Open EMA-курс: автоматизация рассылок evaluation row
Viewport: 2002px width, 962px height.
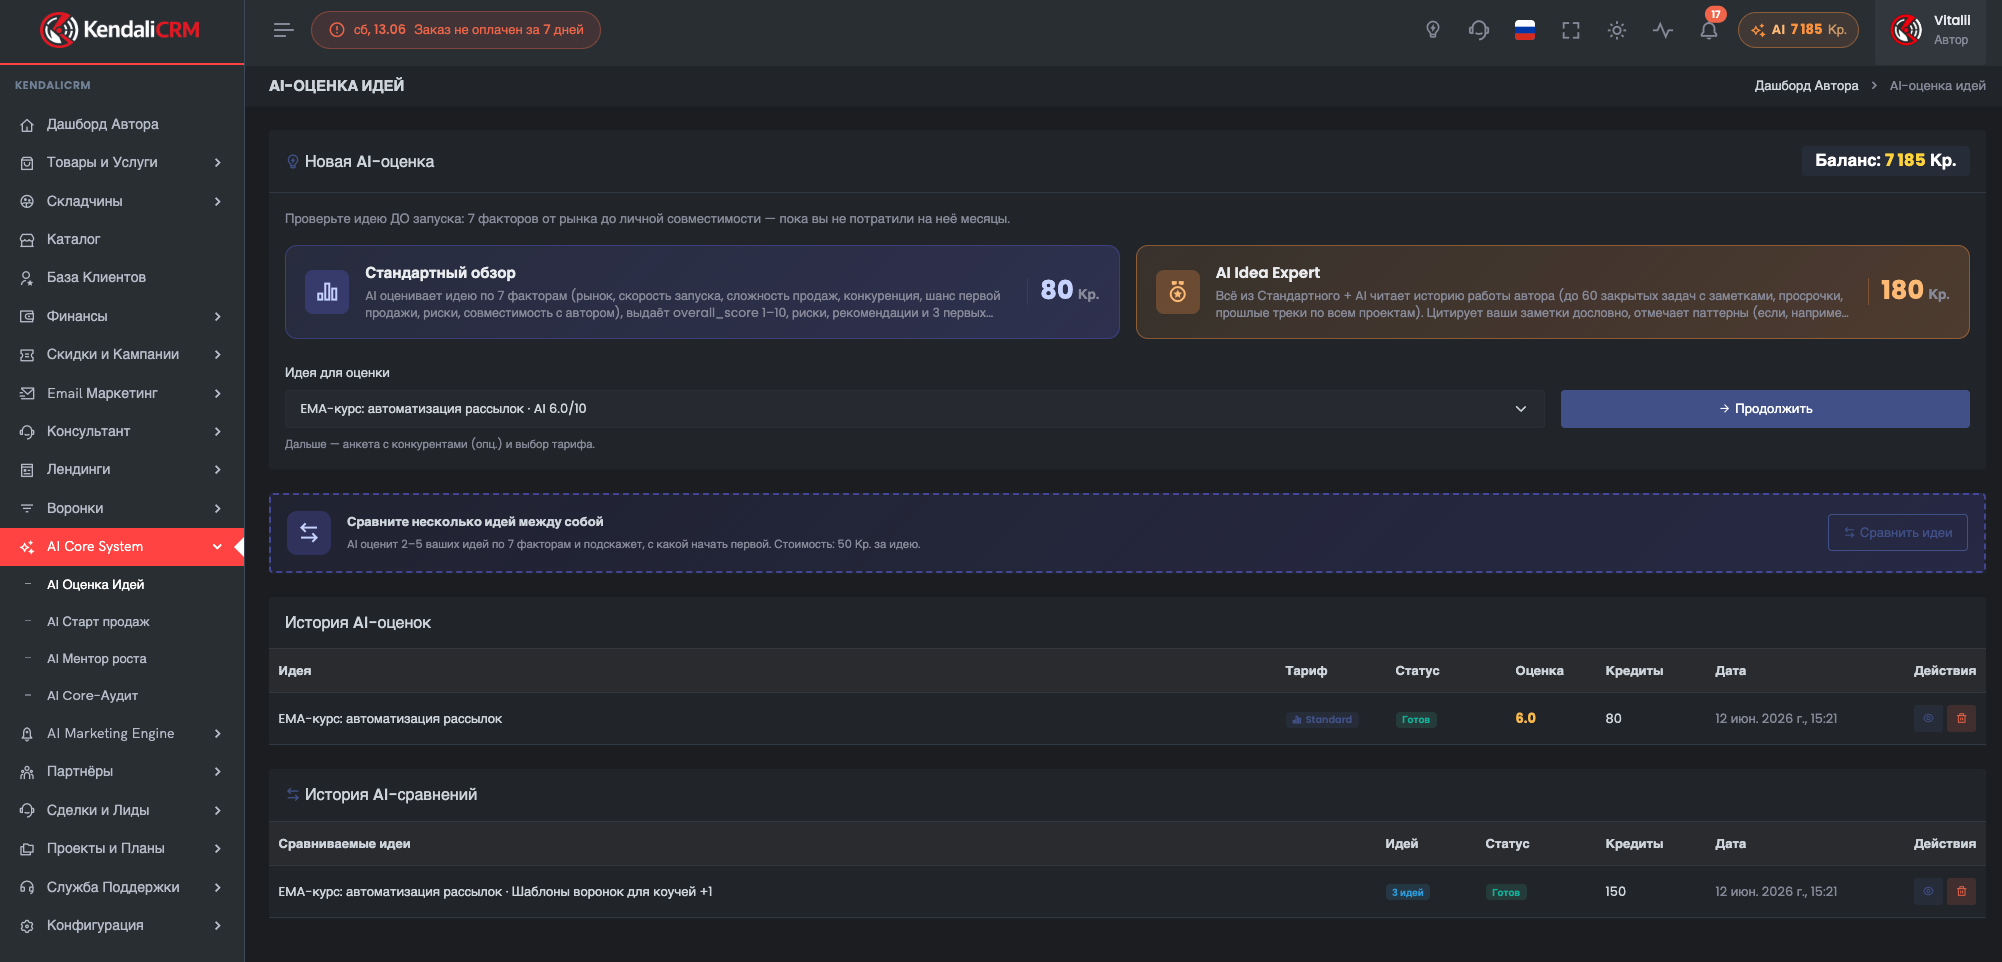point(1127,719)
